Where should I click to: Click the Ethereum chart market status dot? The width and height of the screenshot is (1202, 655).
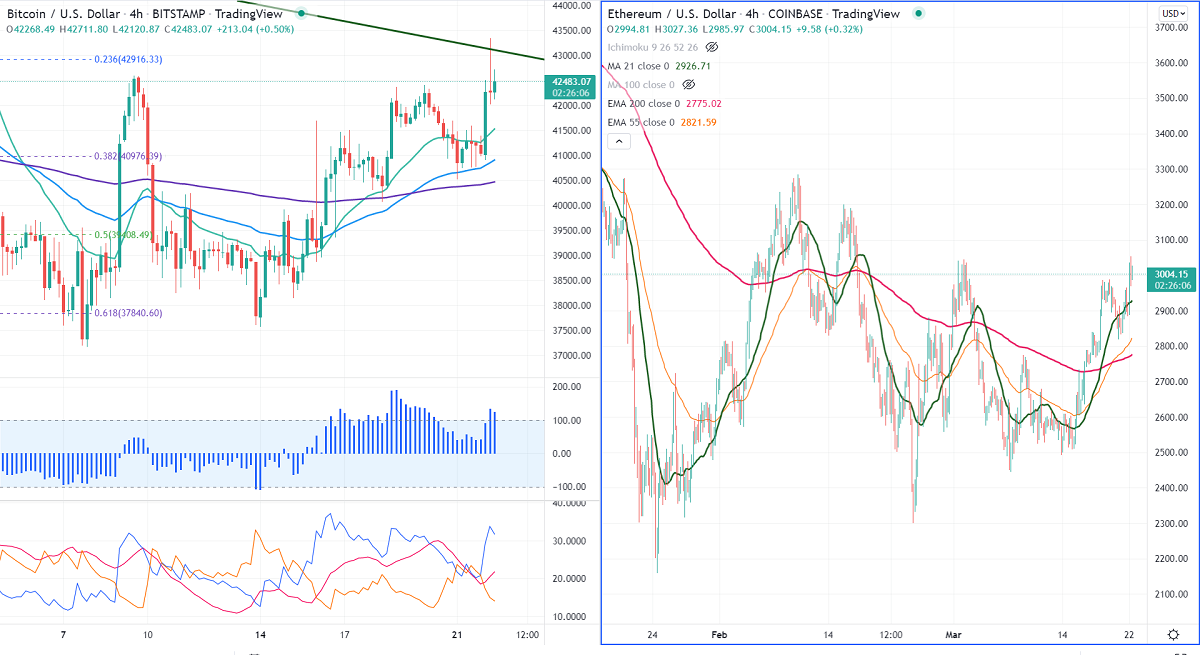(918, 13)
